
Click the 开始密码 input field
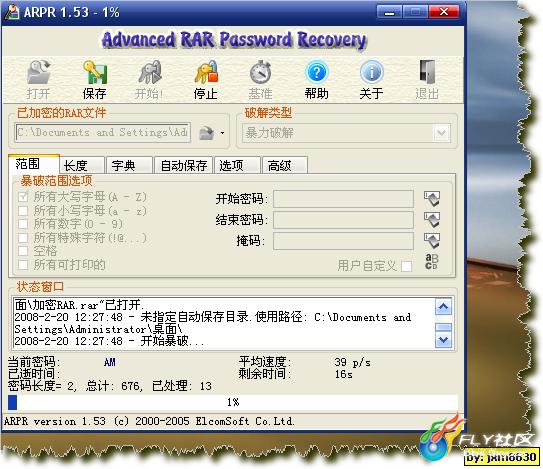[x=343, y=199]
